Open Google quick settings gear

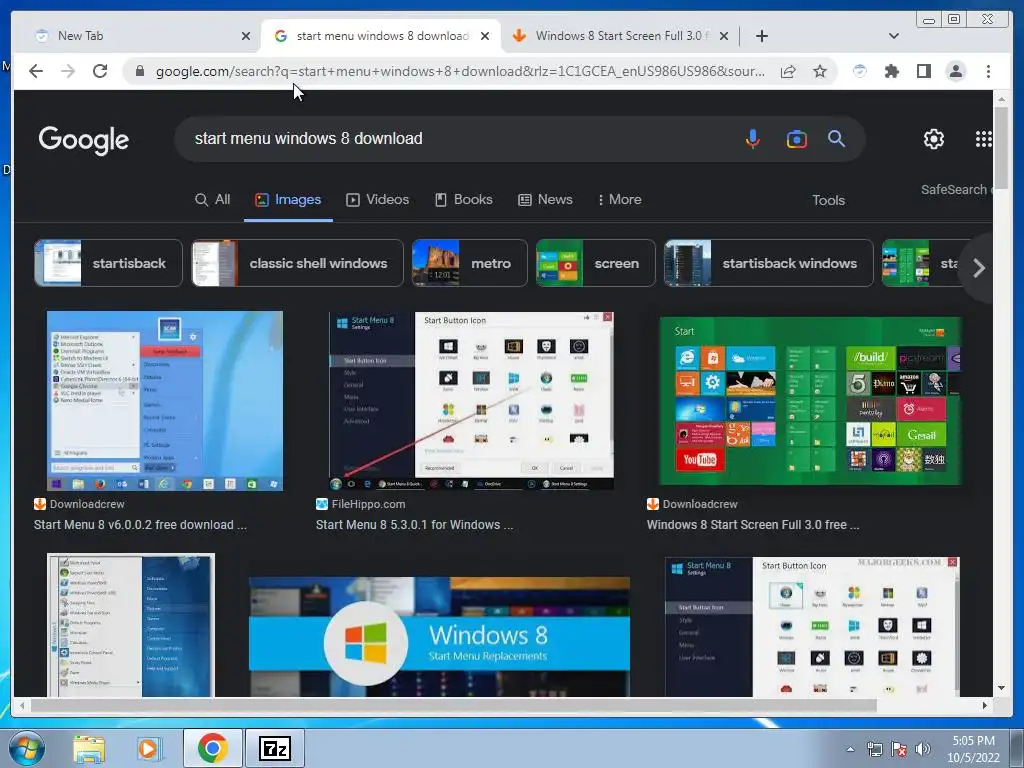(934, 138)
